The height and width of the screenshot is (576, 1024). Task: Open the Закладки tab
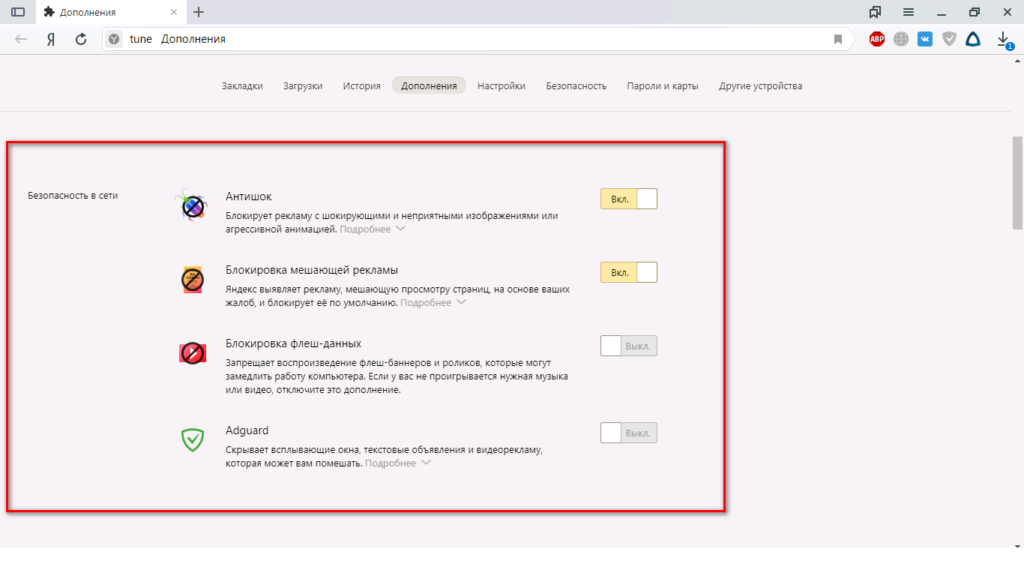click(242, 86)
